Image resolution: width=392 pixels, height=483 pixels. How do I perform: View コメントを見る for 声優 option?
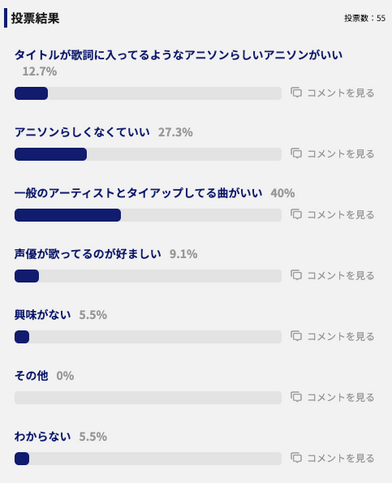click(340, 276)
